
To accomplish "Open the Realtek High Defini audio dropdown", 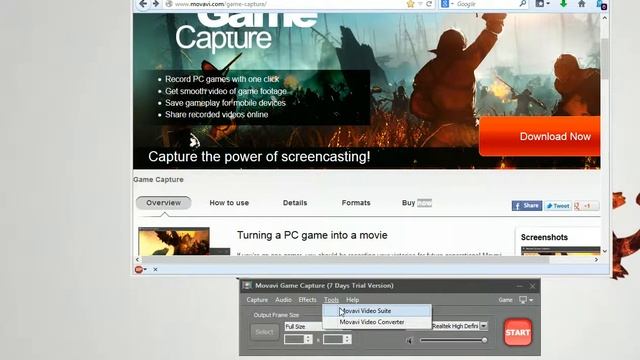I will [484, 326].
